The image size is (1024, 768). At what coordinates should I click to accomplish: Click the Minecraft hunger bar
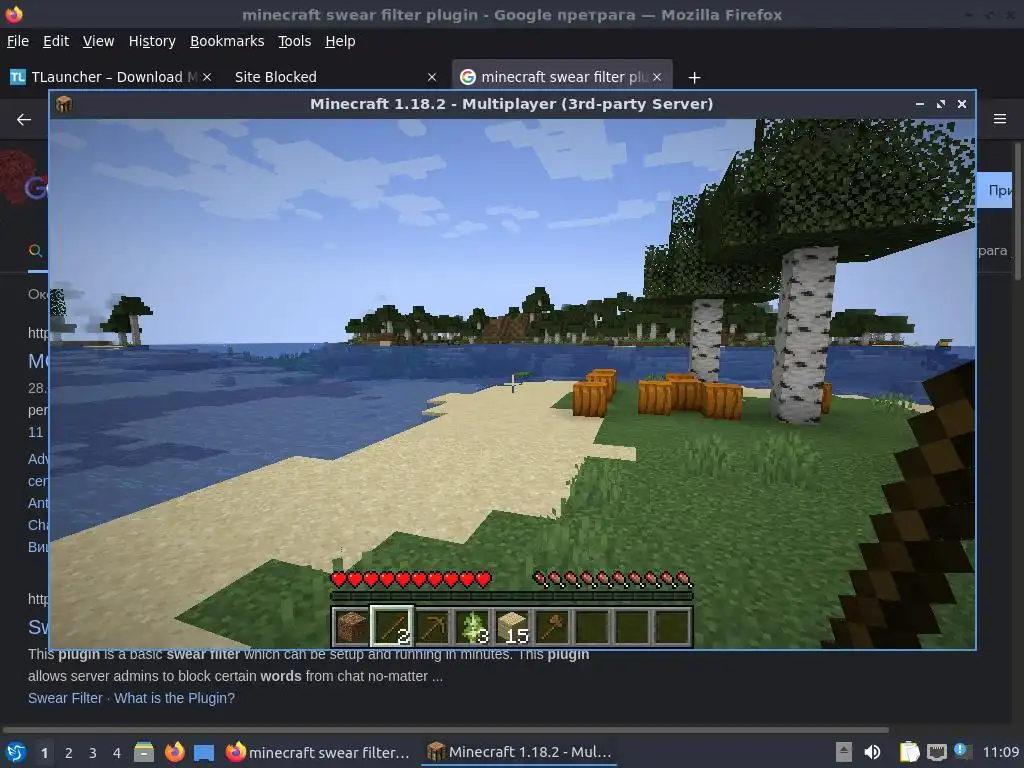tap(613, 579)
